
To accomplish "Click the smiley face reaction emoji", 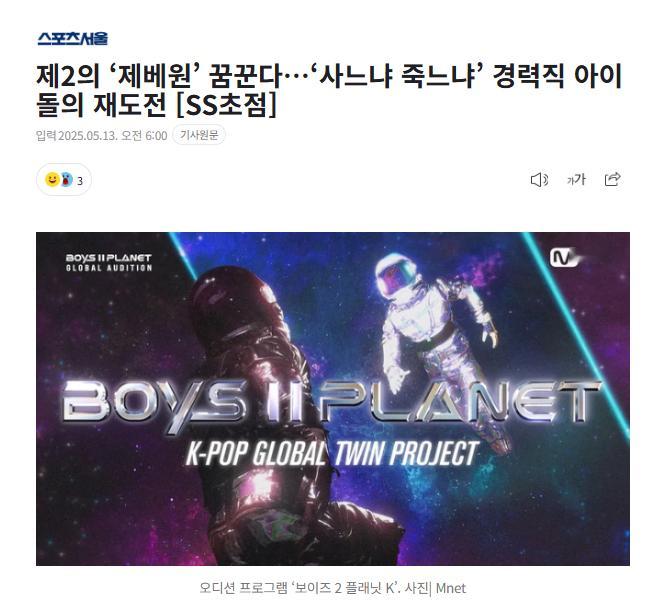I will pos(52,180).
